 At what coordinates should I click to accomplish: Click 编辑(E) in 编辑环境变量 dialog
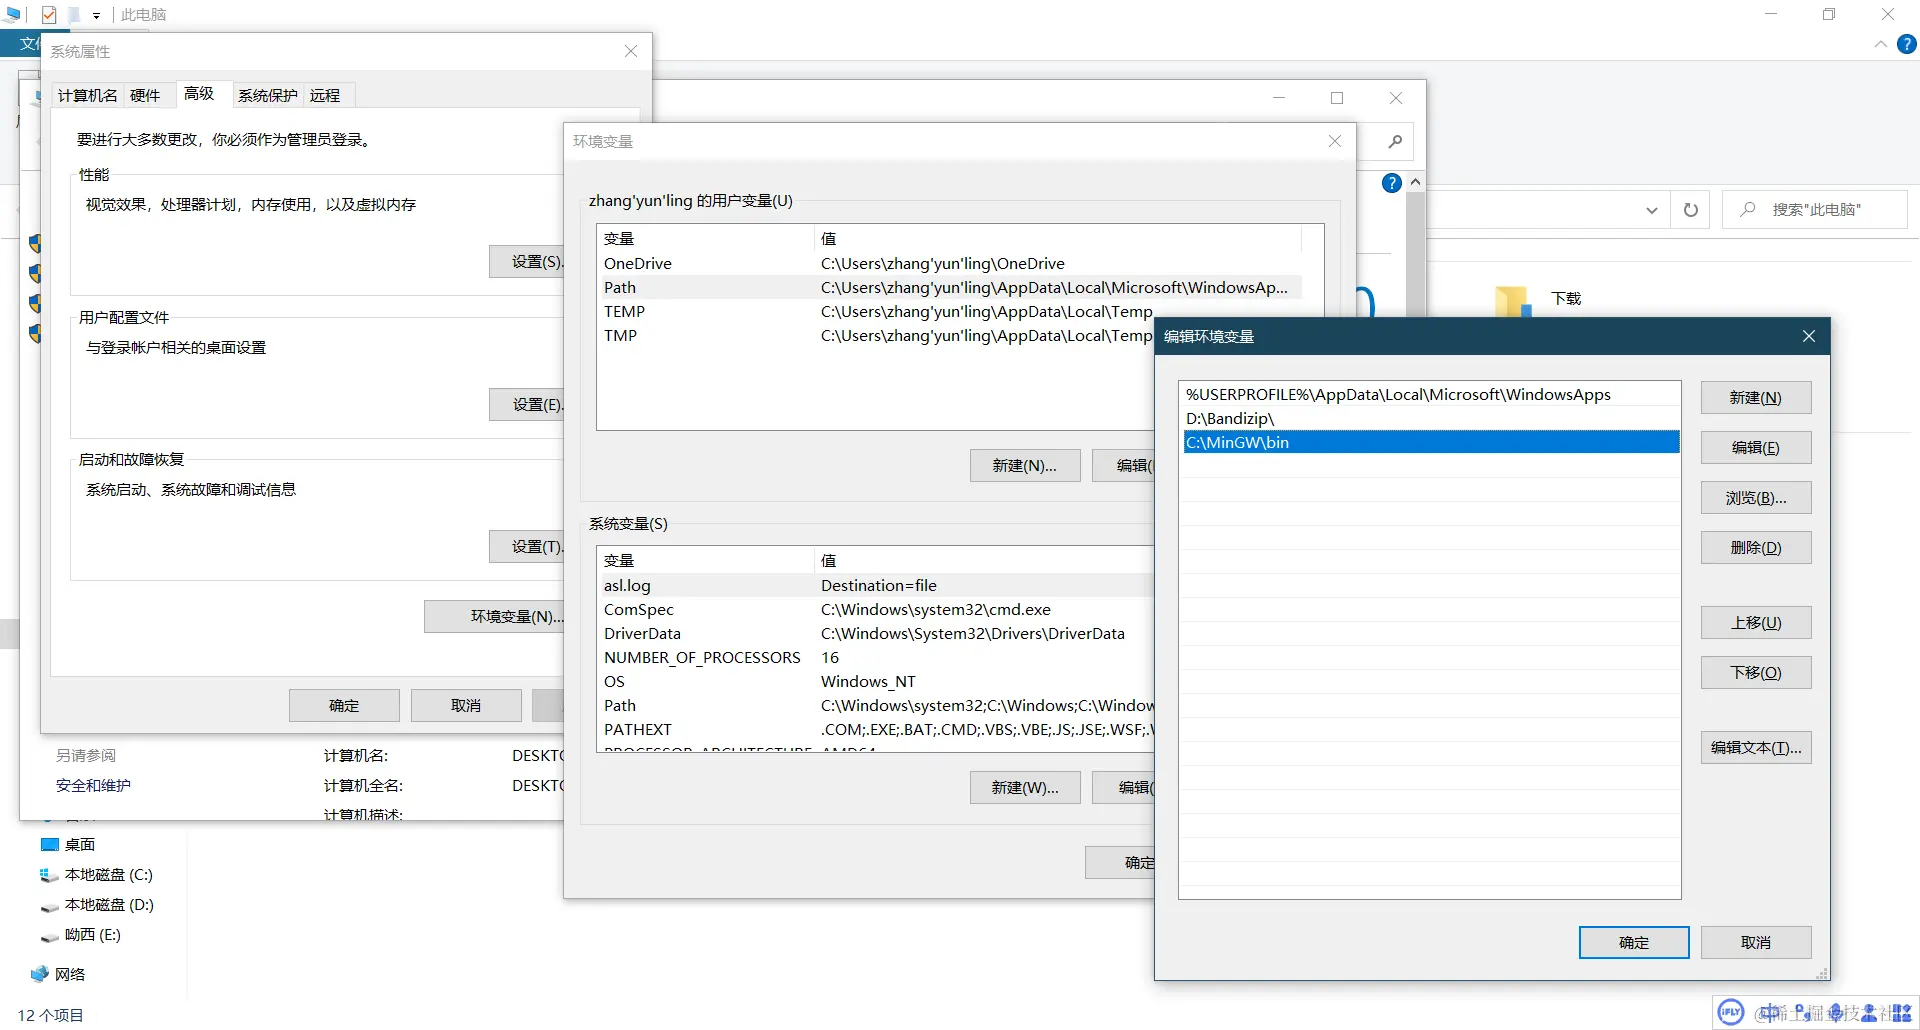click(1756, 447)
